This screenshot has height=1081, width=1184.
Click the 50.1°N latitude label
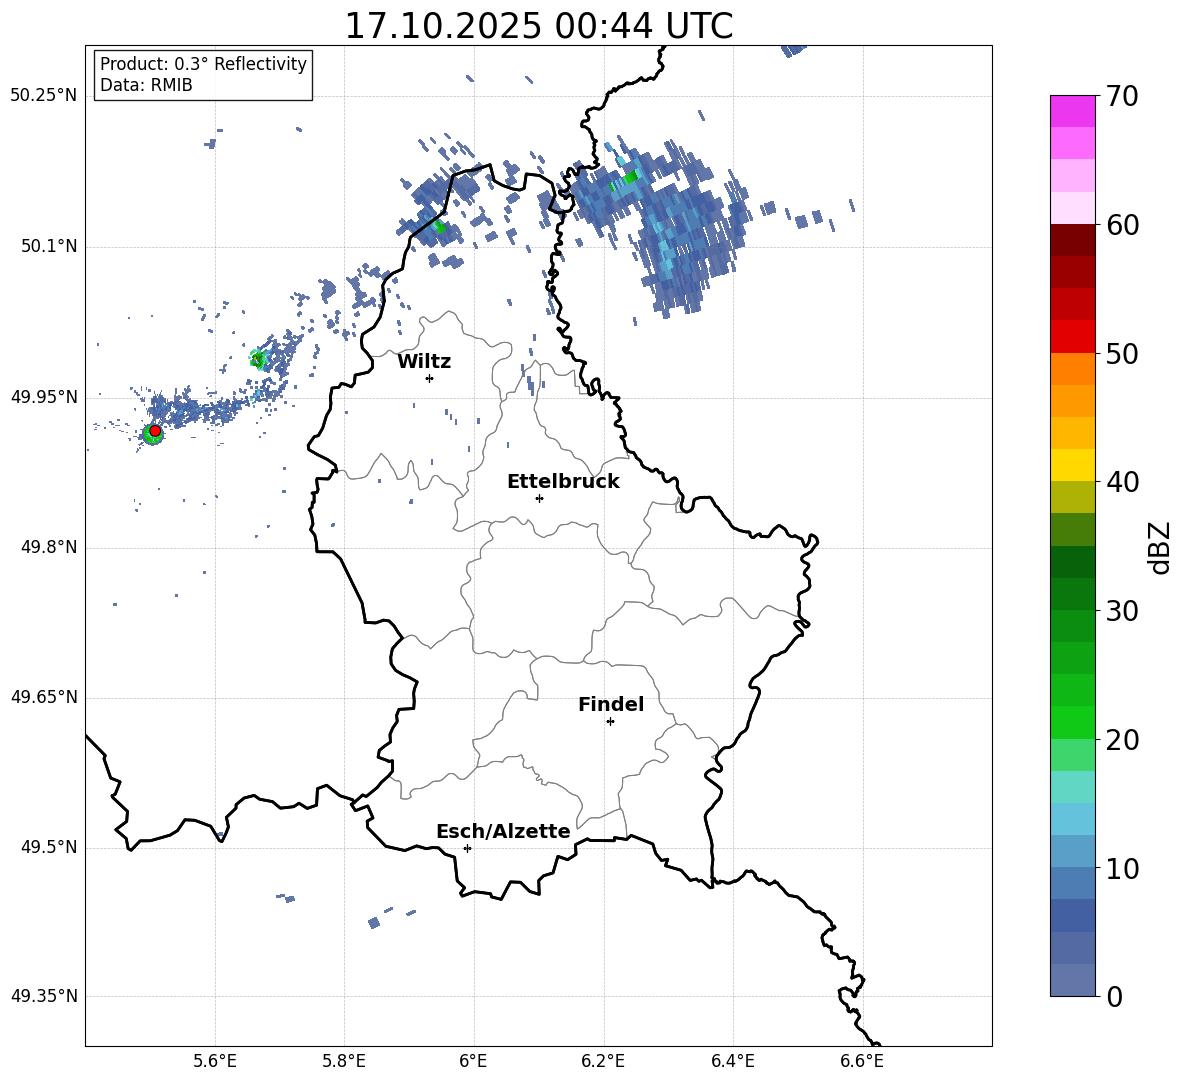49,247
